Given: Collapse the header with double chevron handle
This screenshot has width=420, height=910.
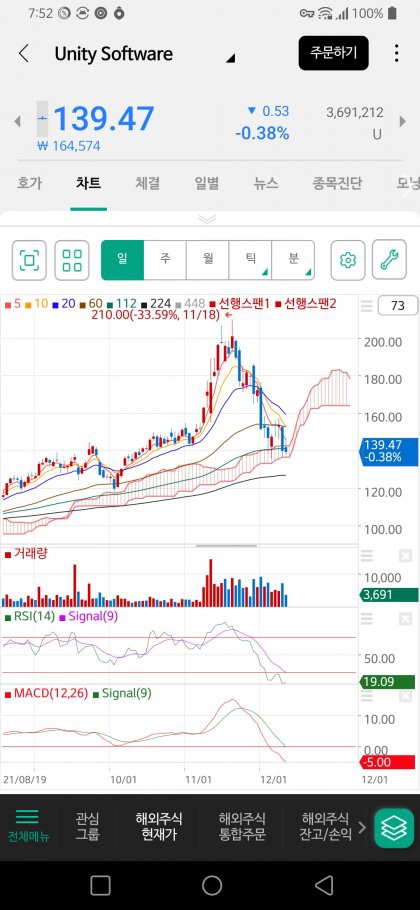Looking at the screenshot, I should [x=207, y=219].
